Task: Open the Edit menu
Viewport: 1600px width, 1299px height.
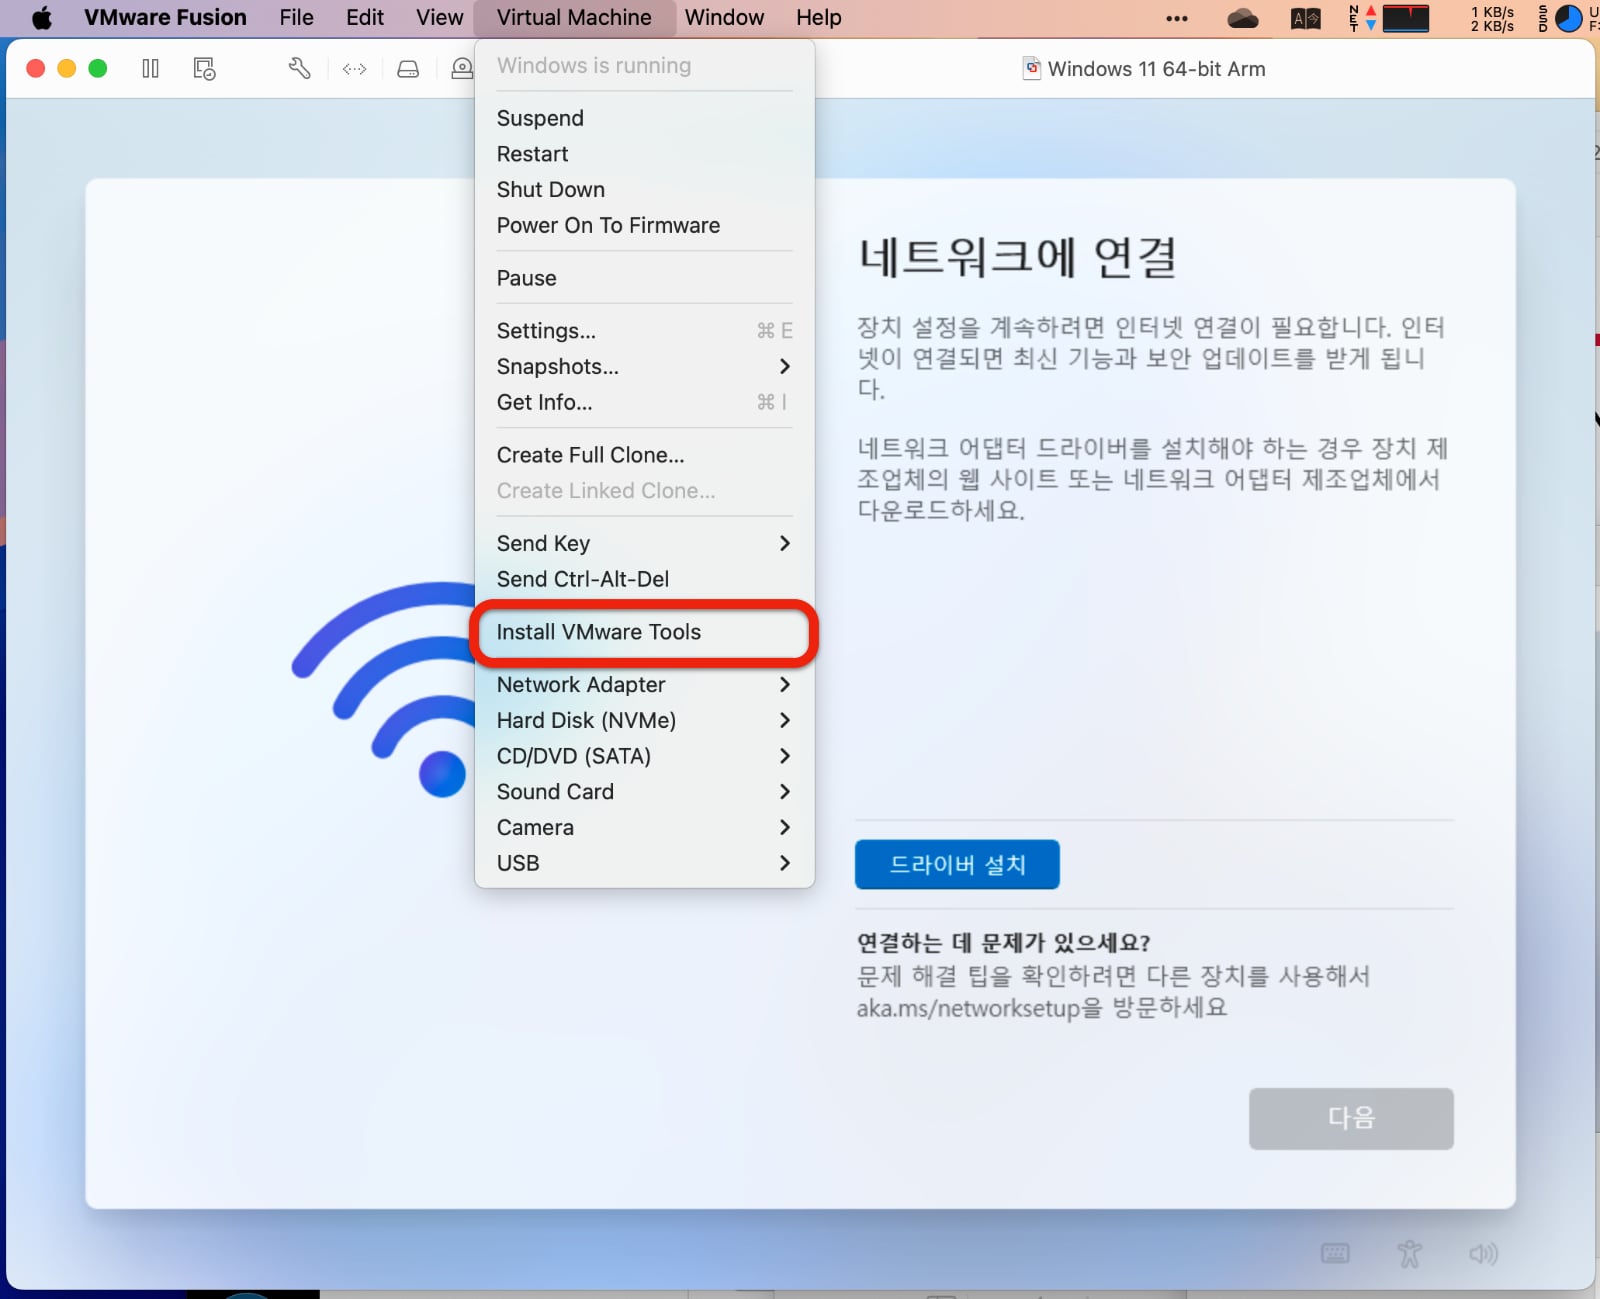Action: tap(365, 18)
